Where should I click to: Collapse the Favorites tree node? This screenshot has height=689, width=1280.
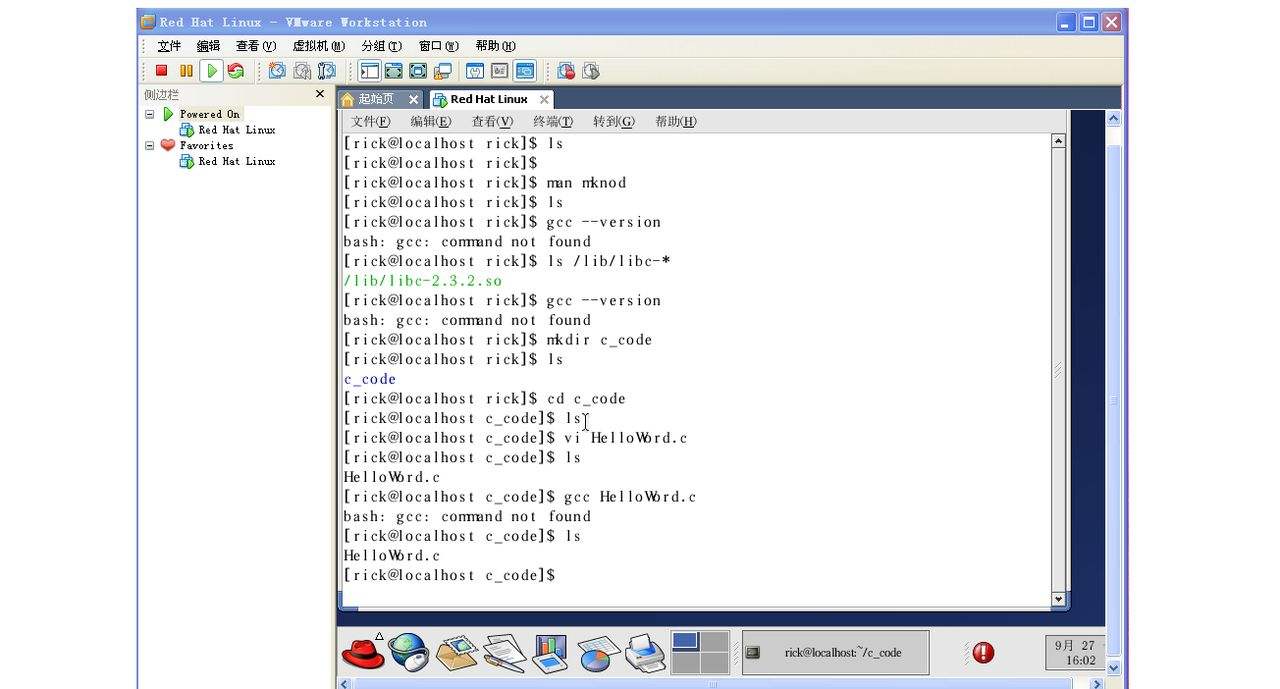(x=150, y=145)
